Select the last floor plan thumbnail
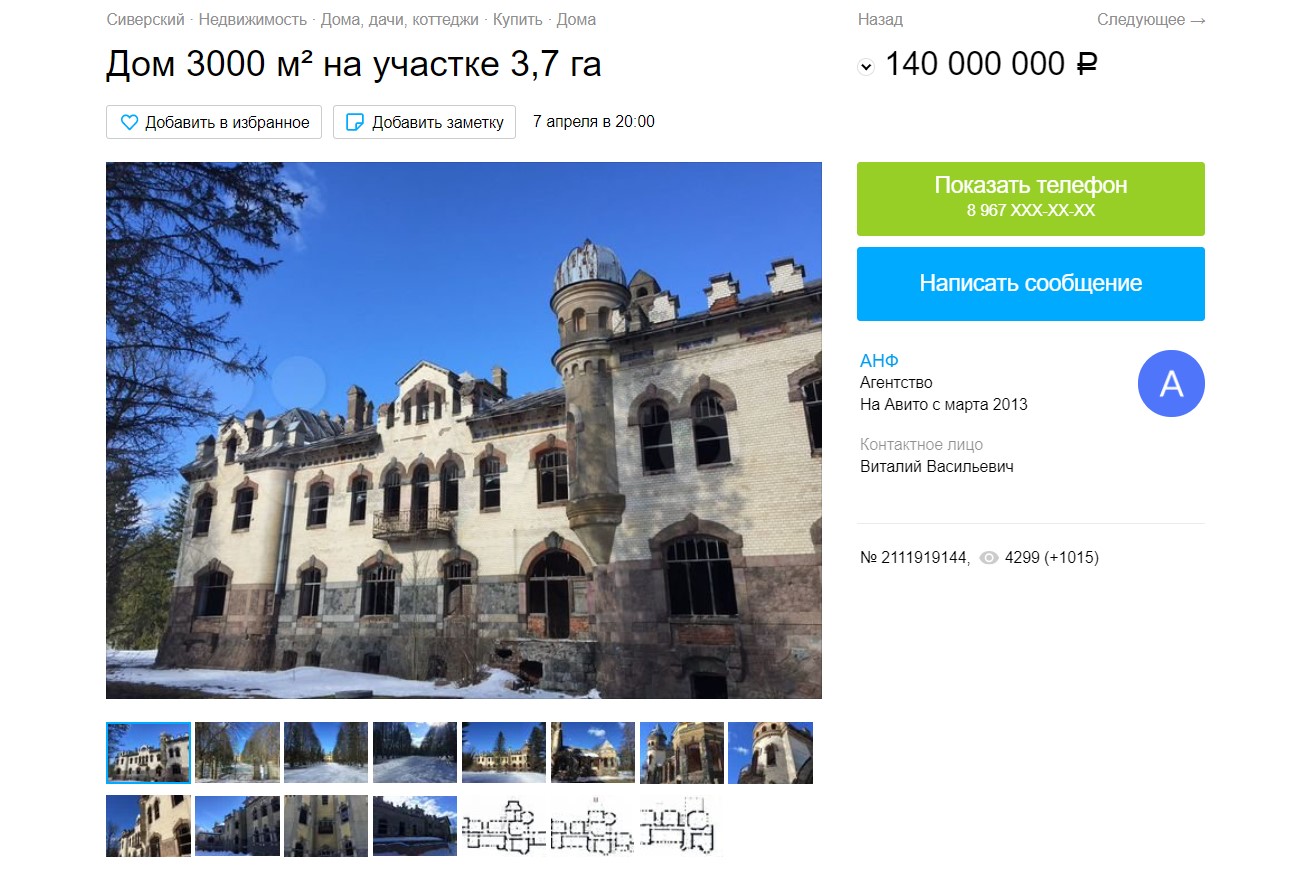This screenshot has height=877, width=1300. tap(682, 826)
